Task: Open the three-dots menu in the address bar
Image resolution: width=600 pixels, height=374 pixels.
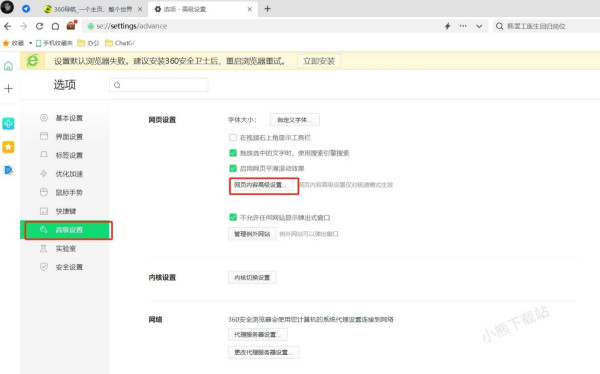Action: click(x=463, y=26)
